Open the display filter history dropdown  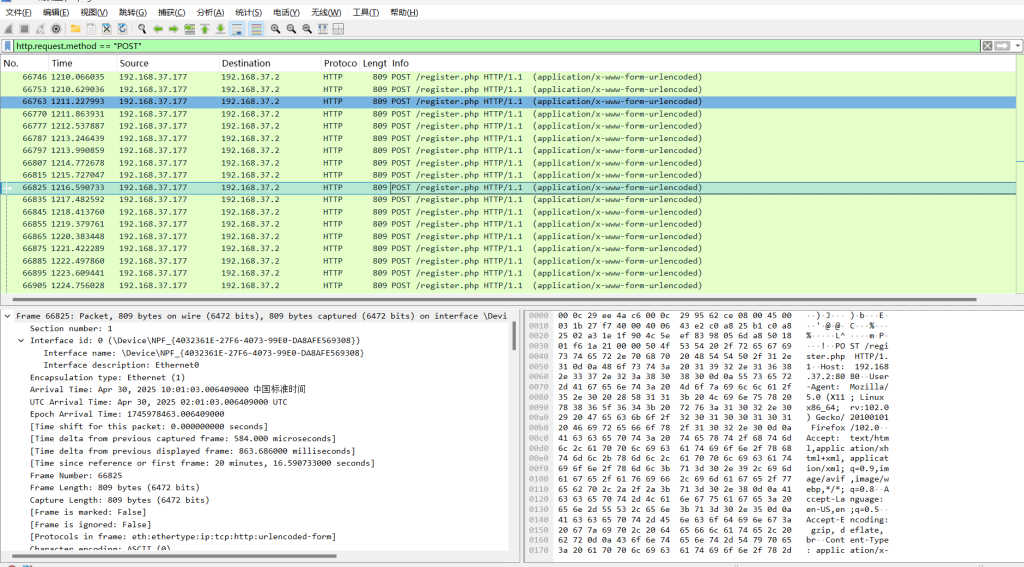[x=1015, y=46]
